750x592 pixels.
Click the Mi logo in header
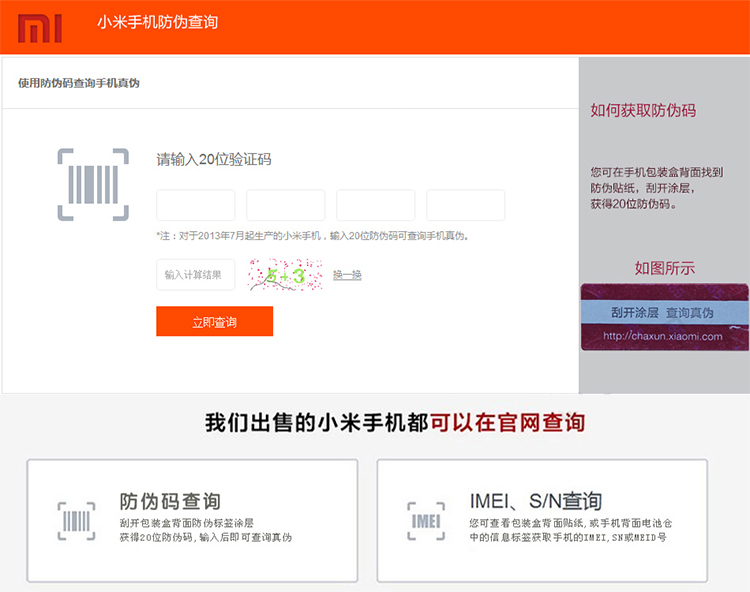tap(40, 28)
